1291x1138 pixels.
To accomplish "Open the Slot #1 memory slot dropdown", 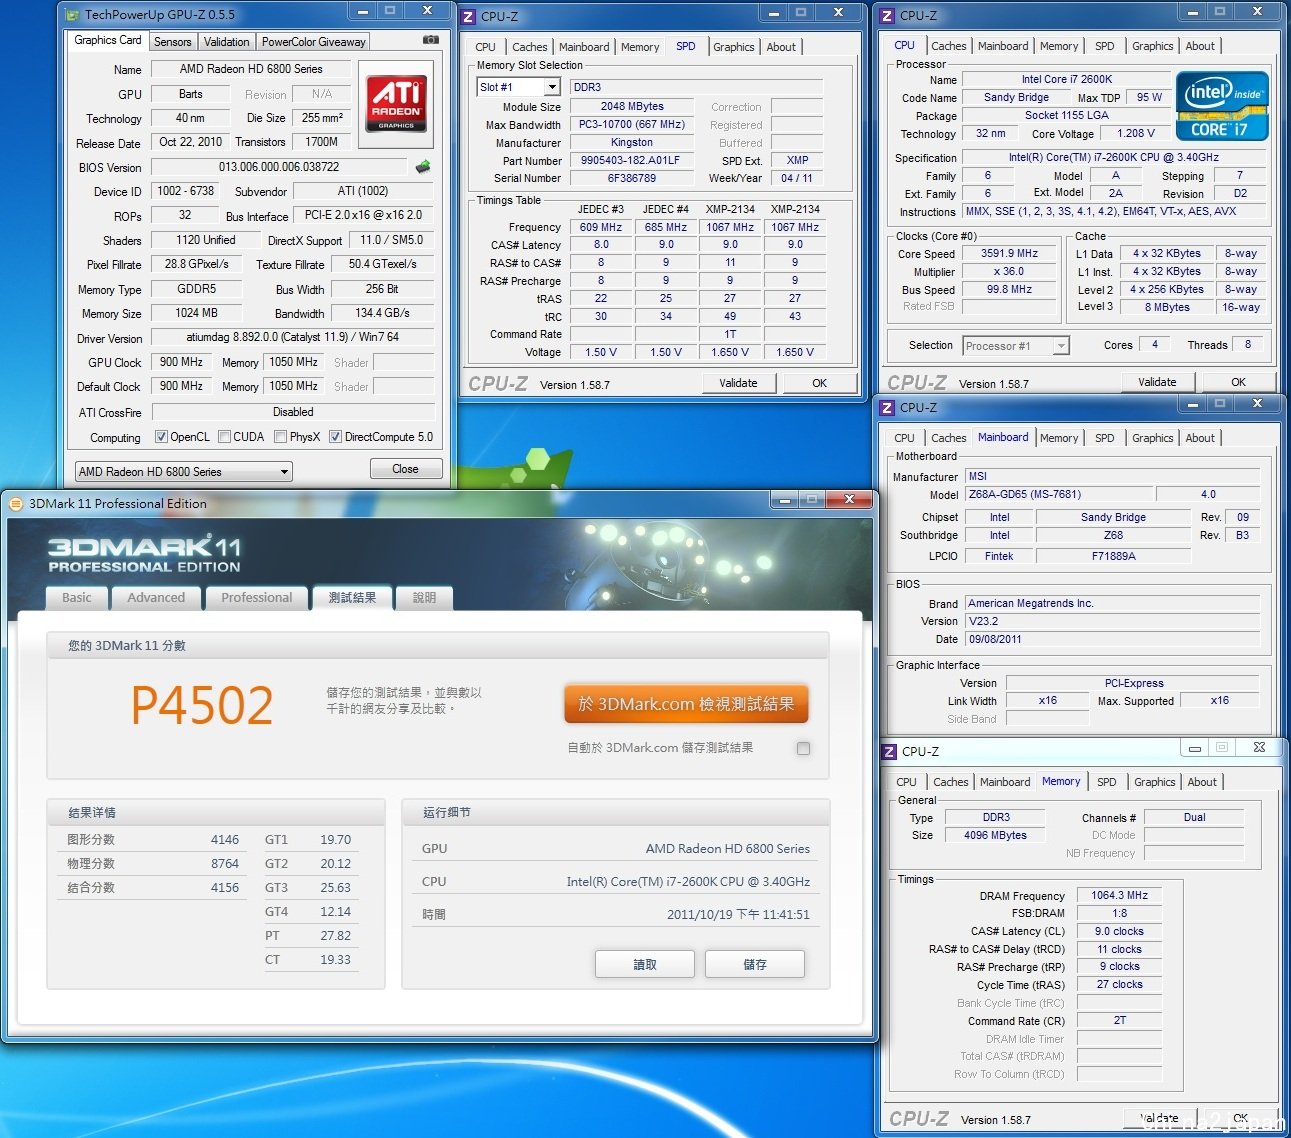I will [518, 87].
